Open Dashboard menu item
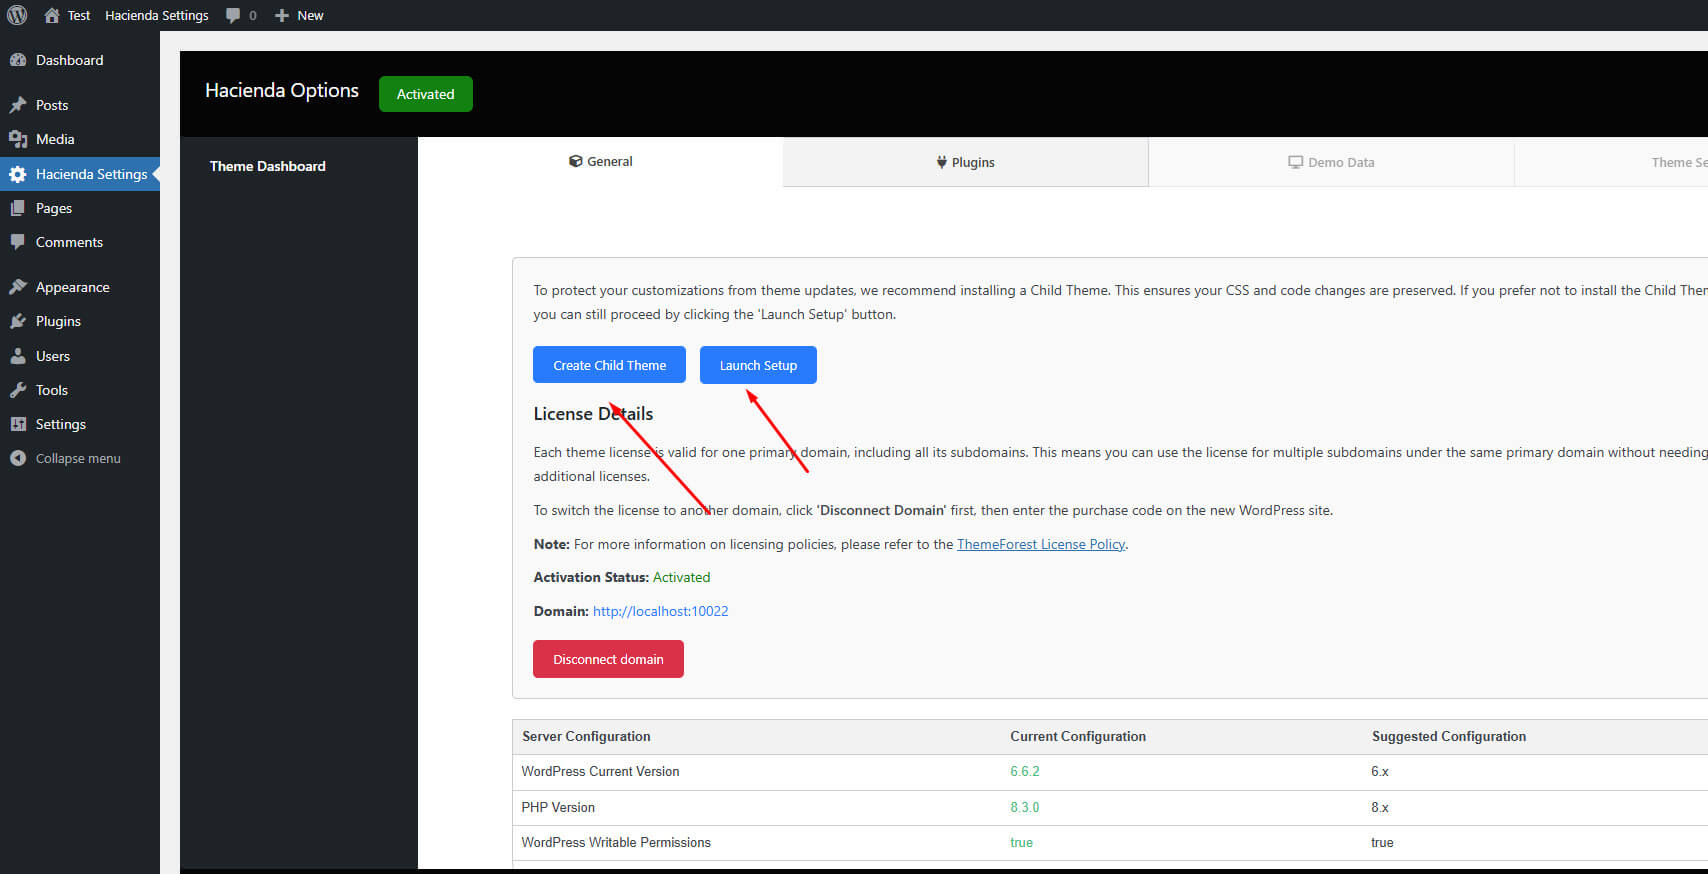The height and width of the screenshot is (874, 1708). tap(80, 60)
